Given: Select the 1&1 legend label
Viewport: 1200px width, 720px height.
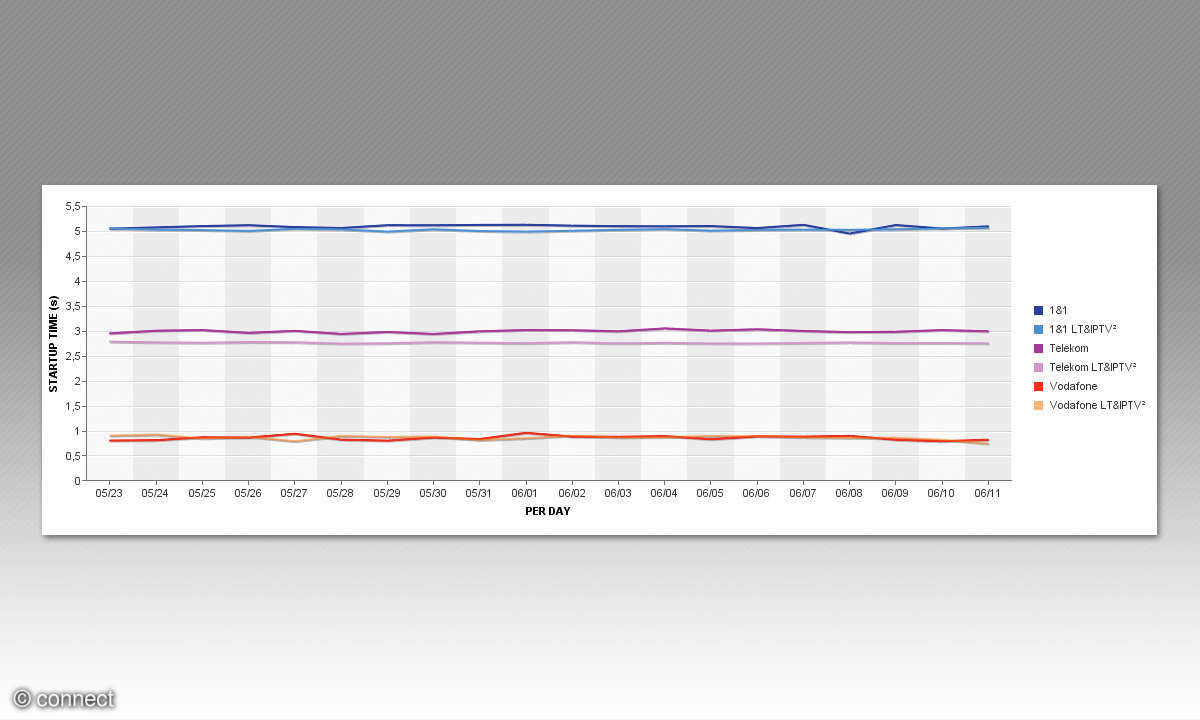Looking at the screenshot, I should [x=1057, y=310].
